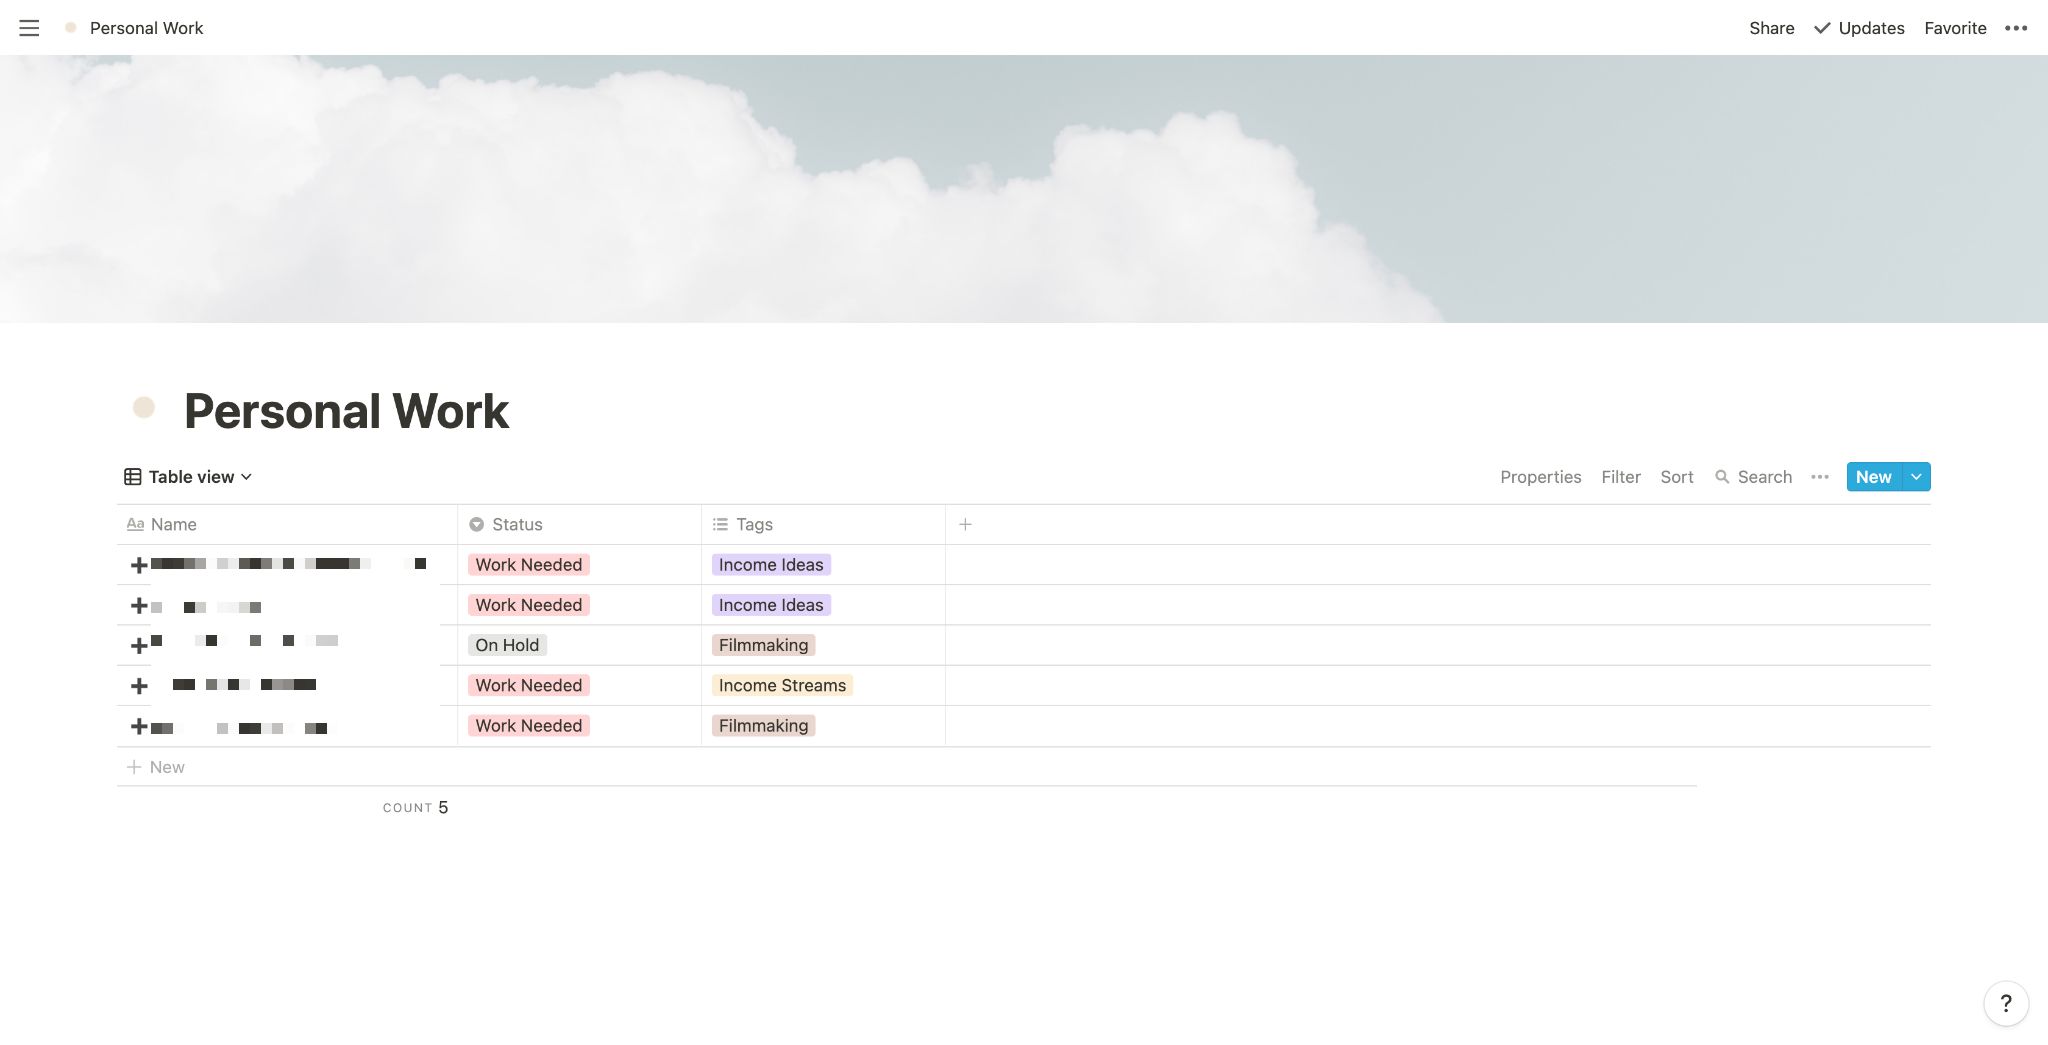Open the New button dropdown arrow

coord(1916,477)
